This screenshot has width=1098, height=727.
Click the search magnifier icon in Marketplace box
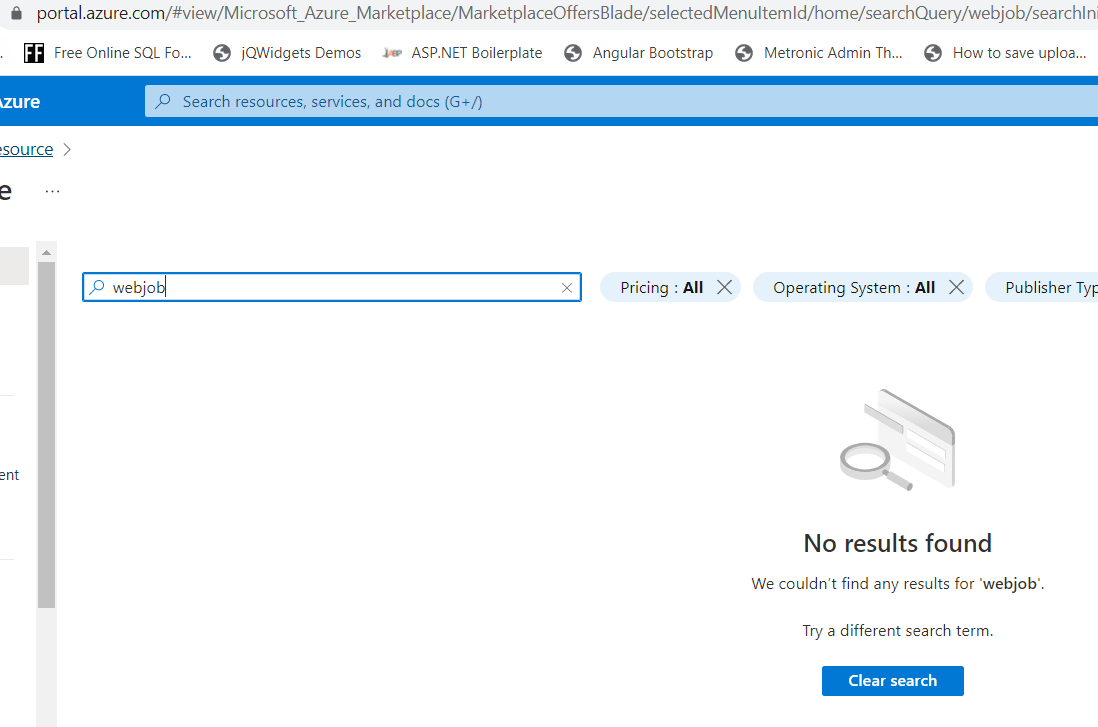(97, 287)
